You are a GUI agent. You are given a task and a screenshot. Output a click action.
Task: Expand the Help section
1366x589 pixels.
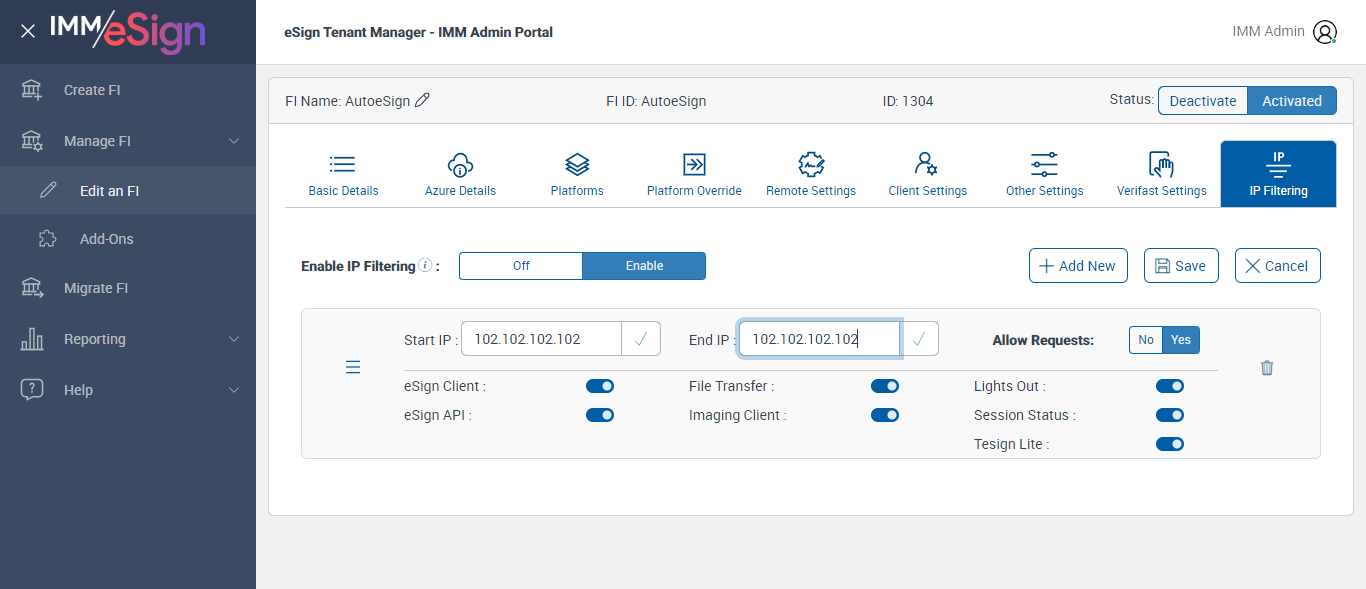[x=234, y=390]
